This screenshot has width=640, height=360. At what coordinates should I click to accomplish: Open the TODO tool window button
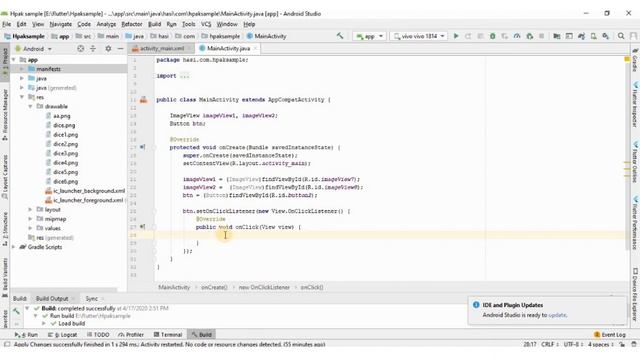pos(98,335)
